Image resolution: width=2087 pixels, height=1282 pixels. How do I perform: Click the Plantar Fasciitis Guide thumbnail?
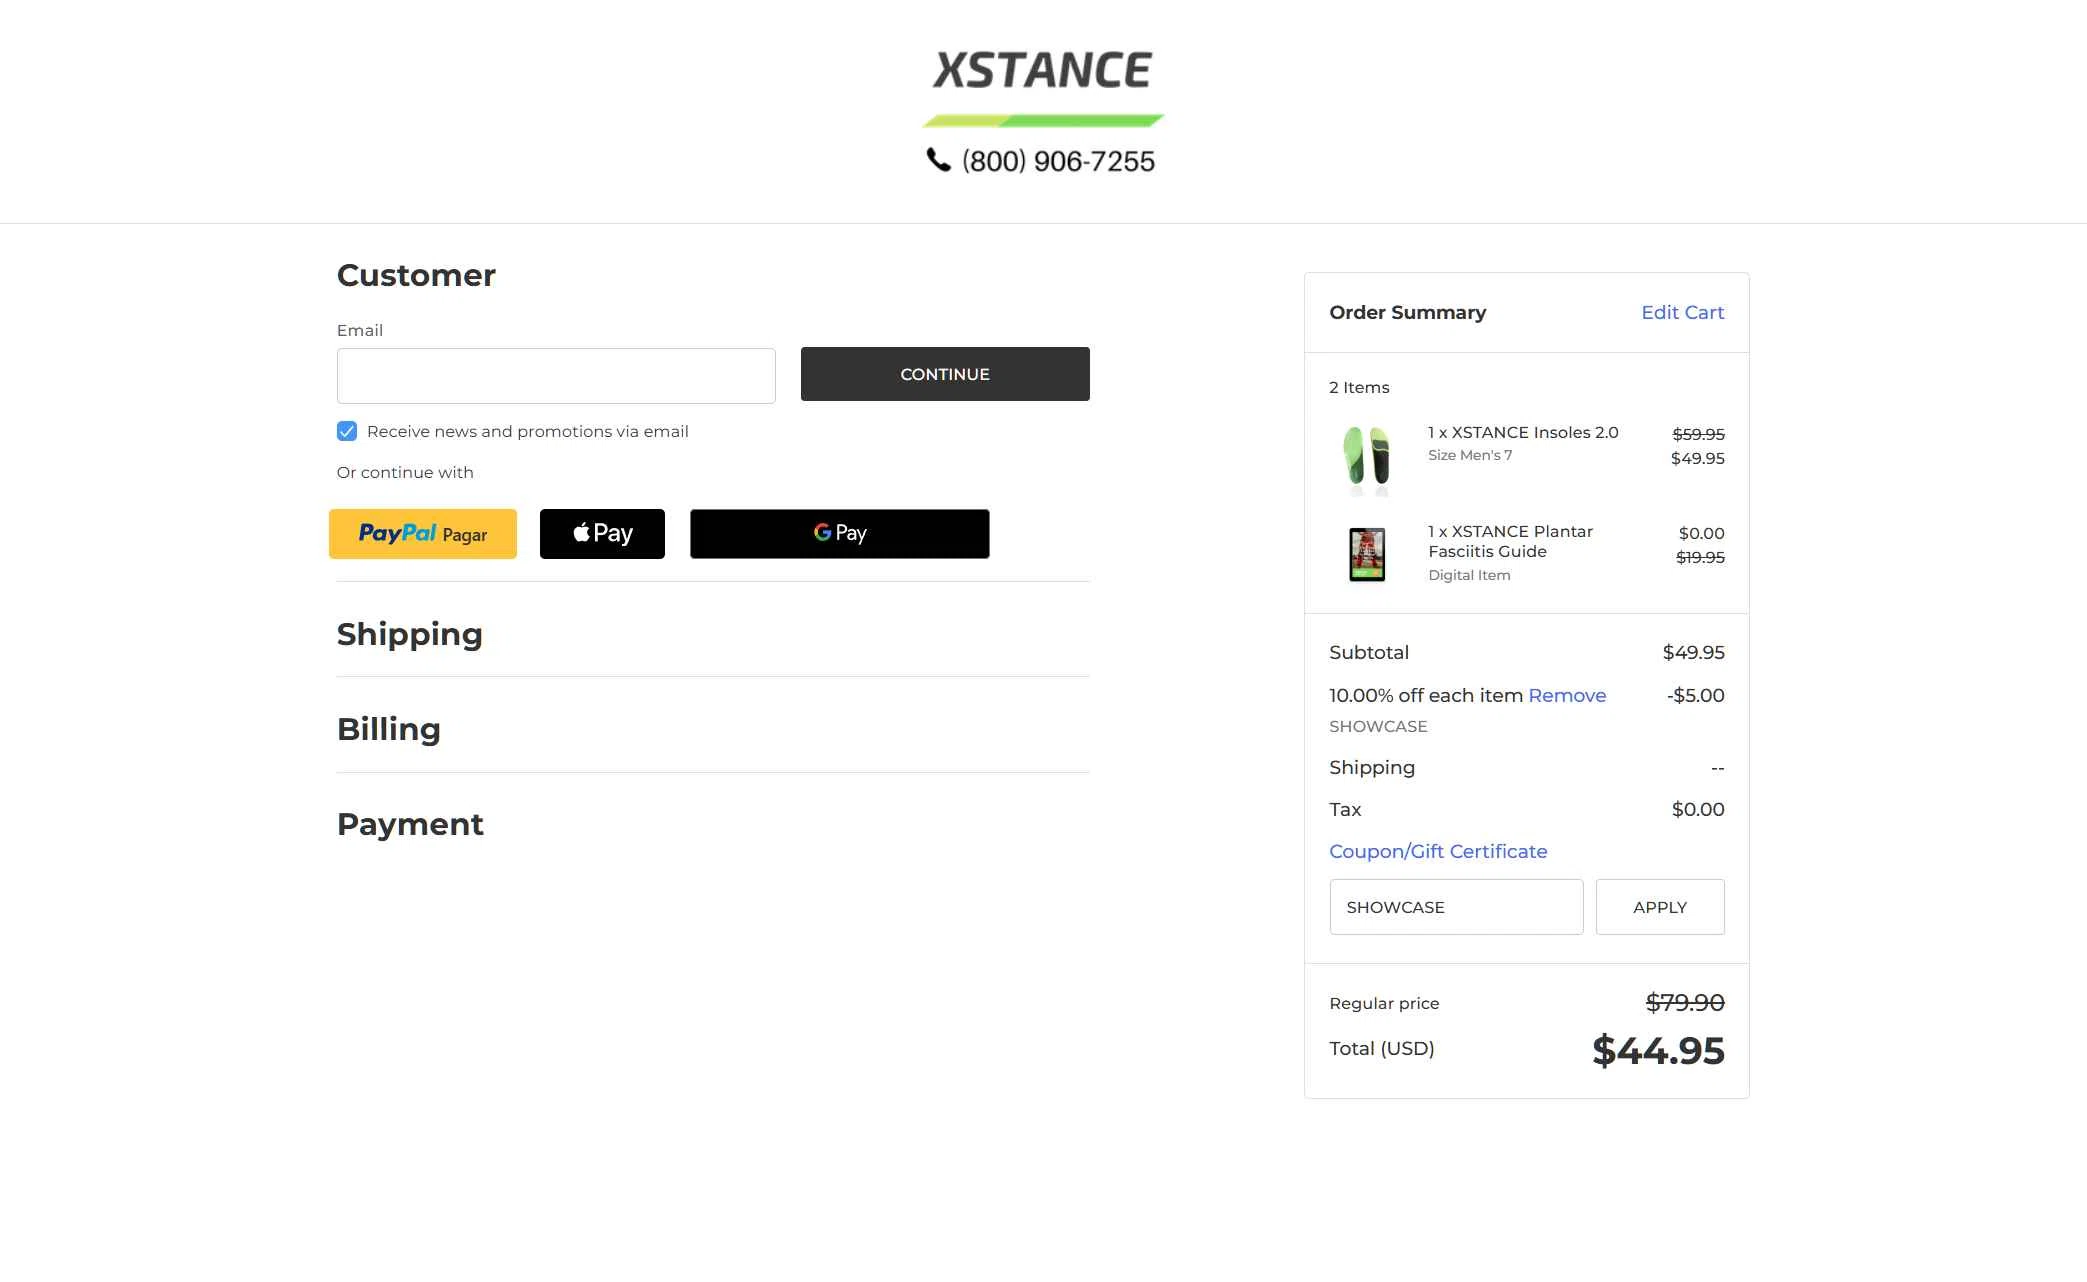tap(1366, 554)
